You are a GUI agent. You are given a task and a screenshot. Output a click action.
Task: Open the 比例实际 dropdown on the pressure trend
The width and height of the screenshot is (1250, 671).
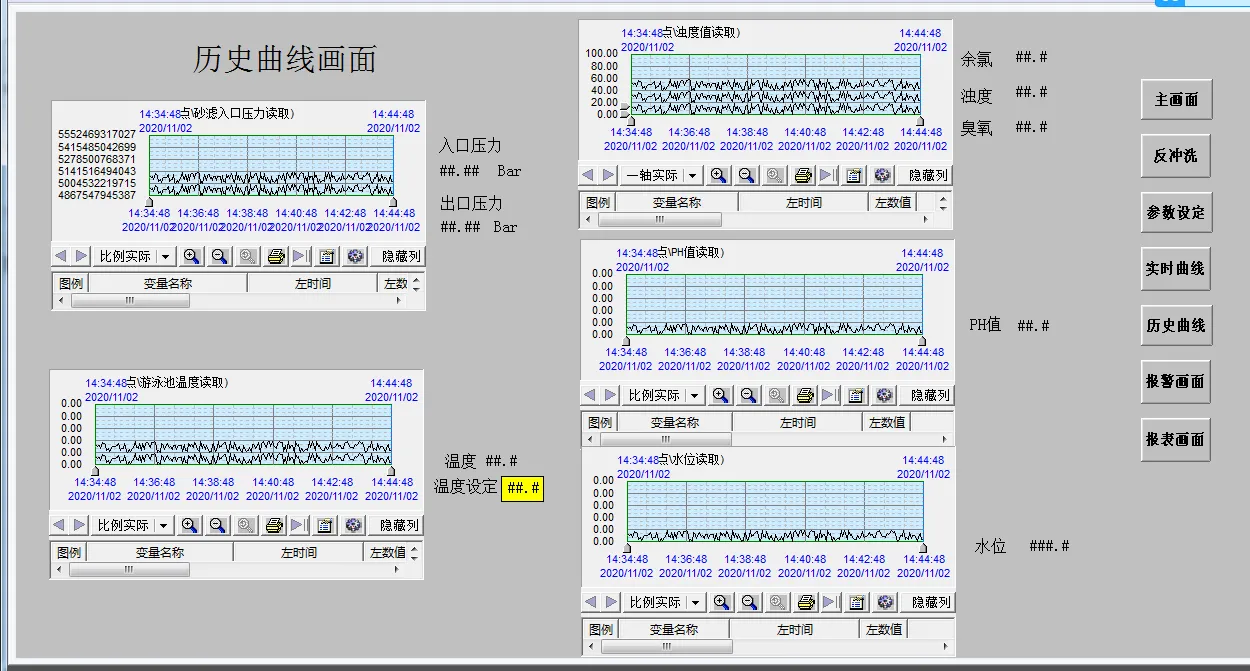(x=131, y=256)
